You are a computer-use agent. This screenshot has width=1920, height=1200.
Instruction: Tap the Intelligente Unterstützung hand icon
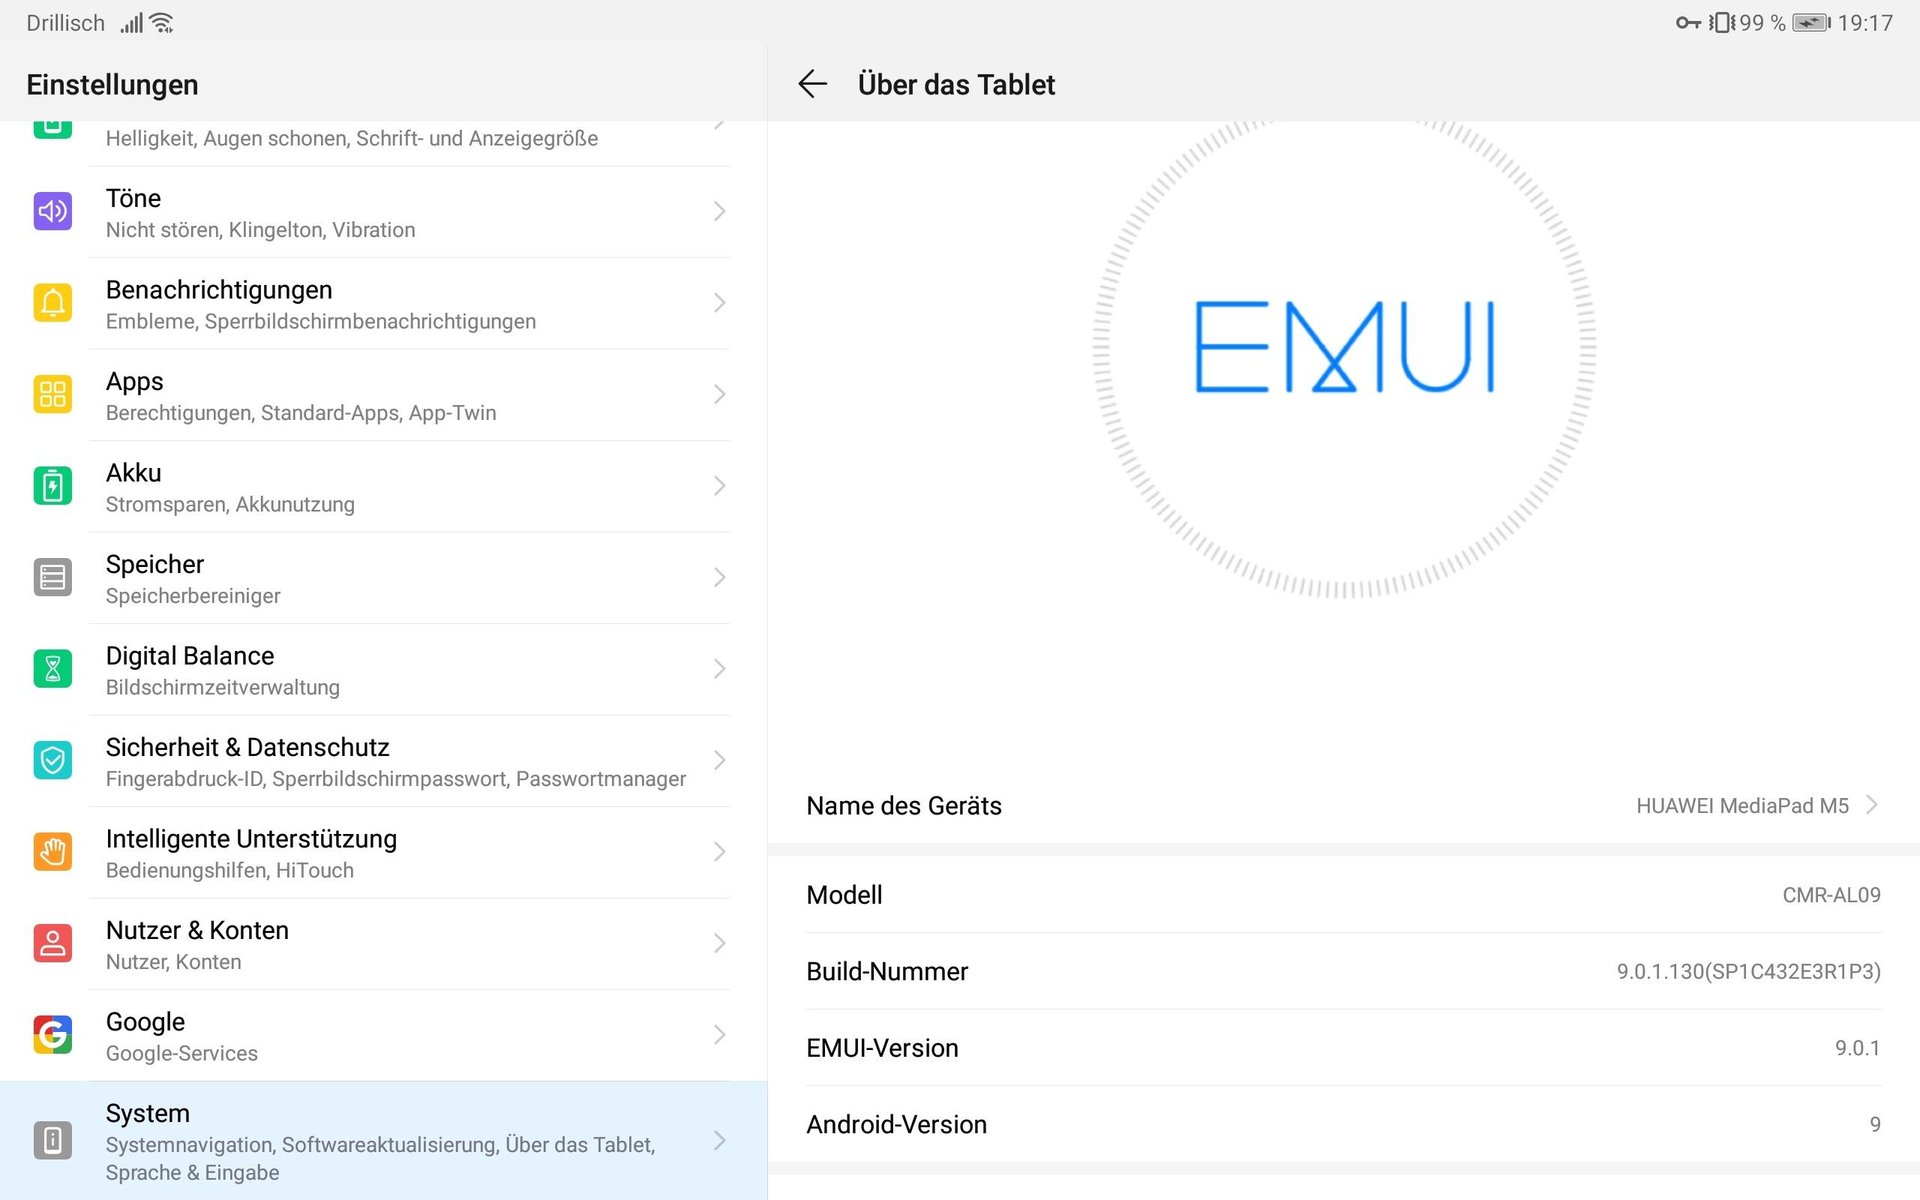(53, 852)
